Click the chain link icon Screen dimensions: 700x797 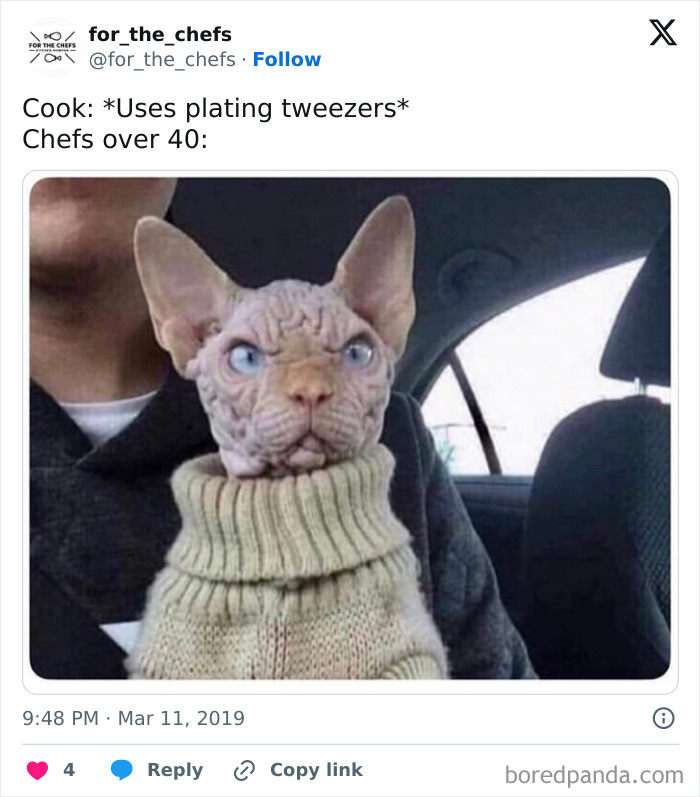click(x=244, y=771)
